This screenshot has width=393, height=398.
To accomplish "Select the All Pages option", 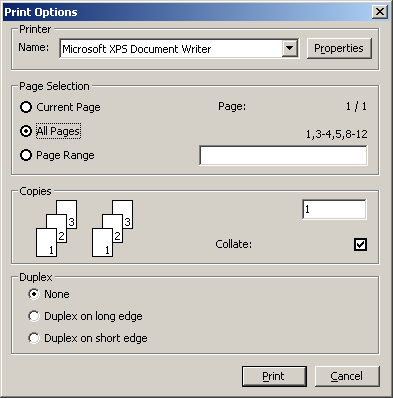I will 26,131.
